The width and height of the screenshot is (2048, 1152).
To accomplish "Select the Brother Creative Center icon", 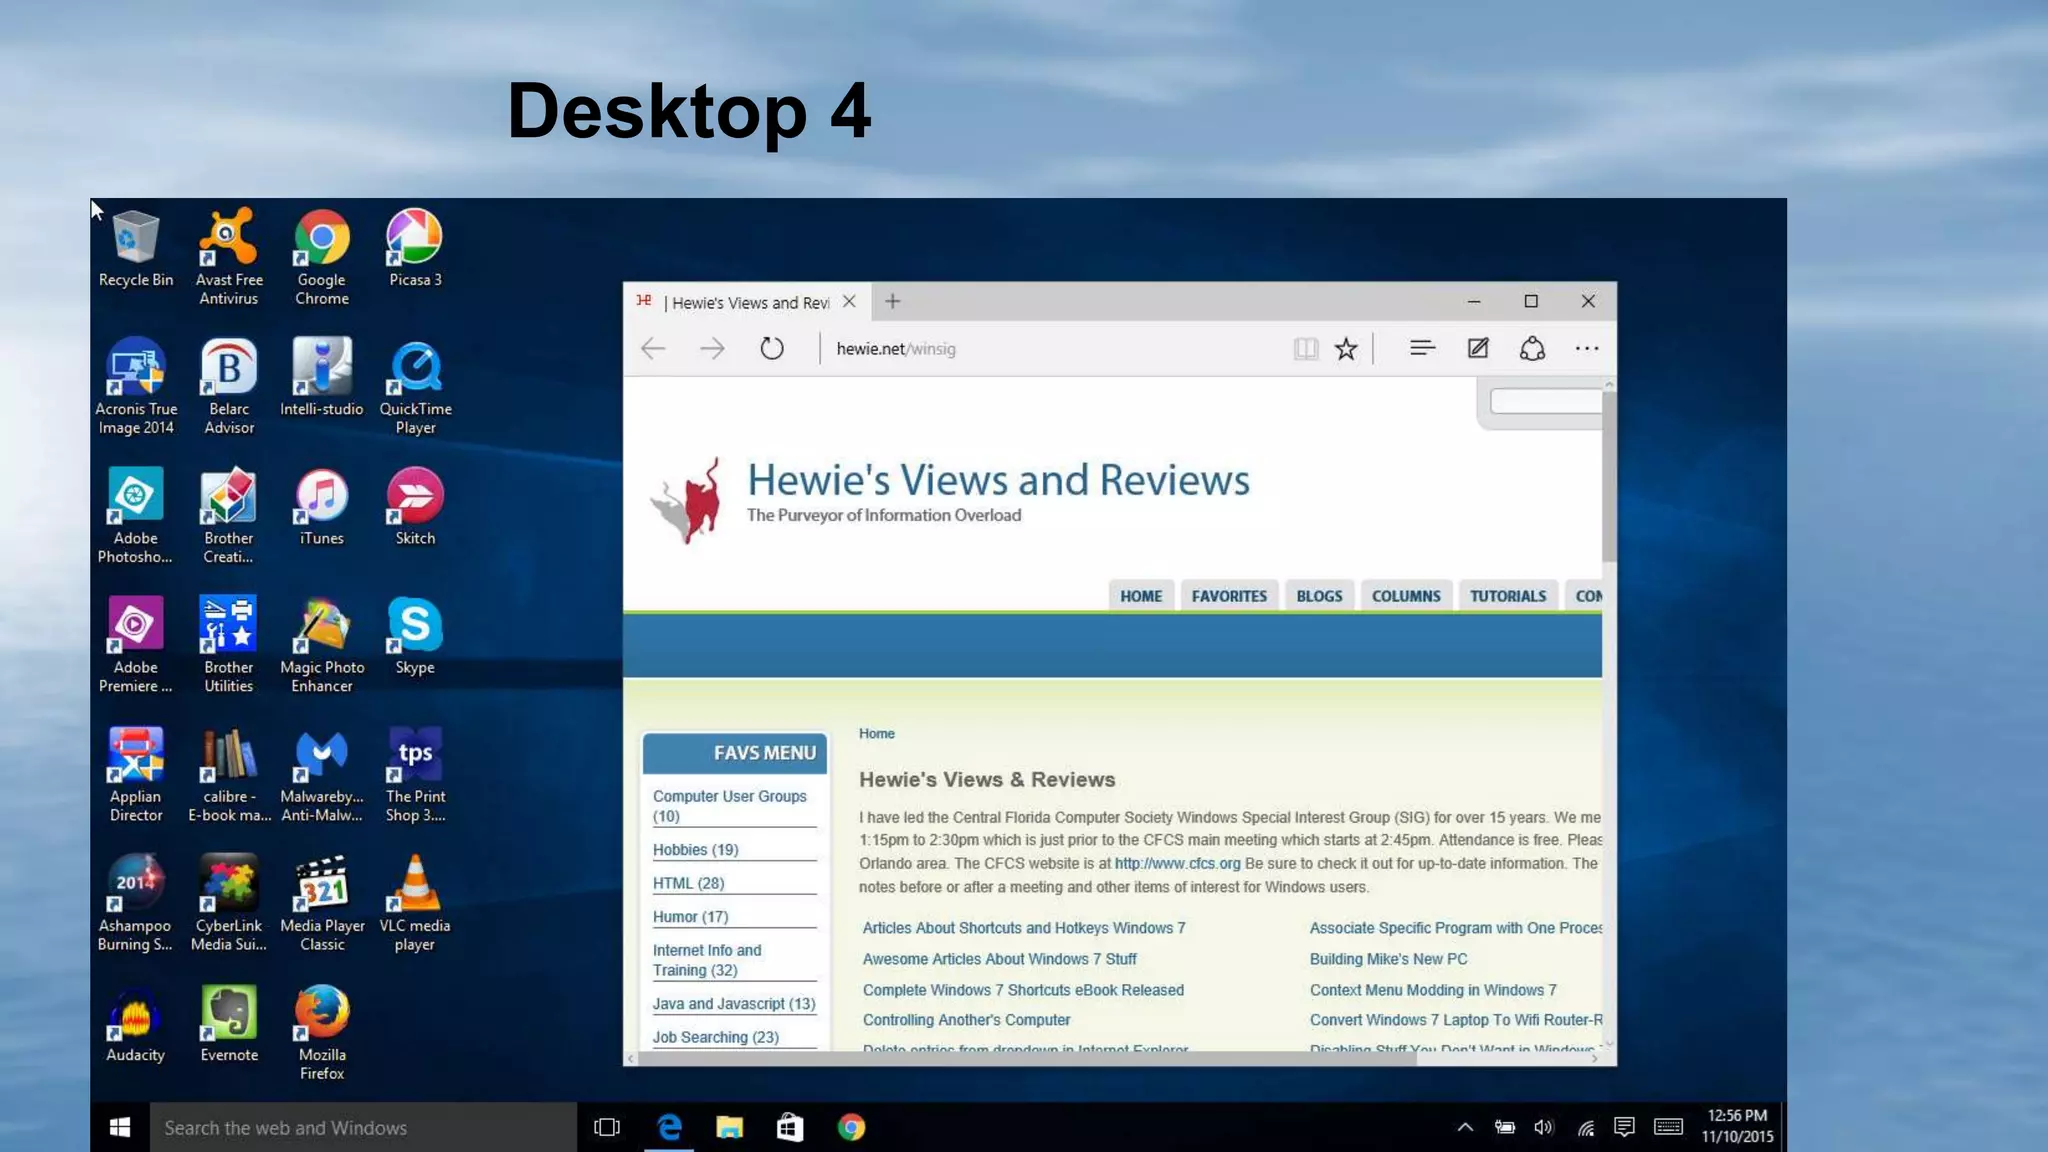I will click(228, 515).
